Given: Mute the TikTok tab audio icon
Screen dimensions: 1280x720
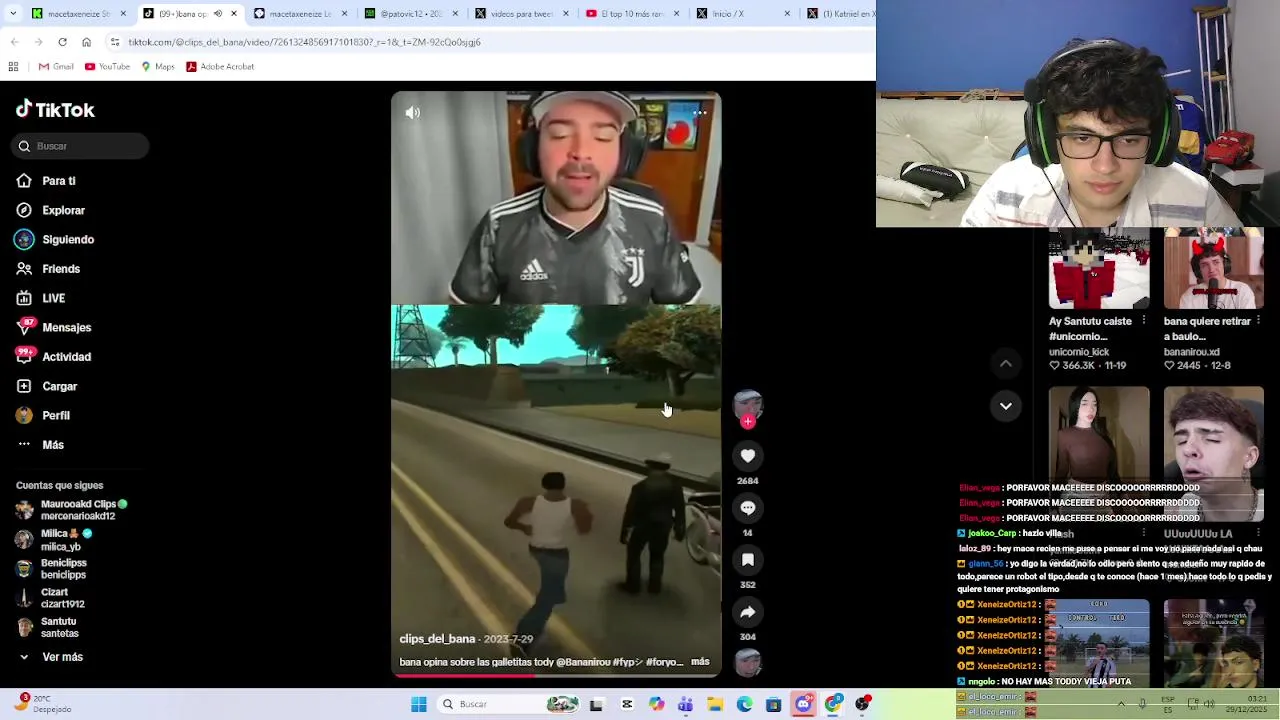Looking at the screenshot, I should click(x=218, y=14).
